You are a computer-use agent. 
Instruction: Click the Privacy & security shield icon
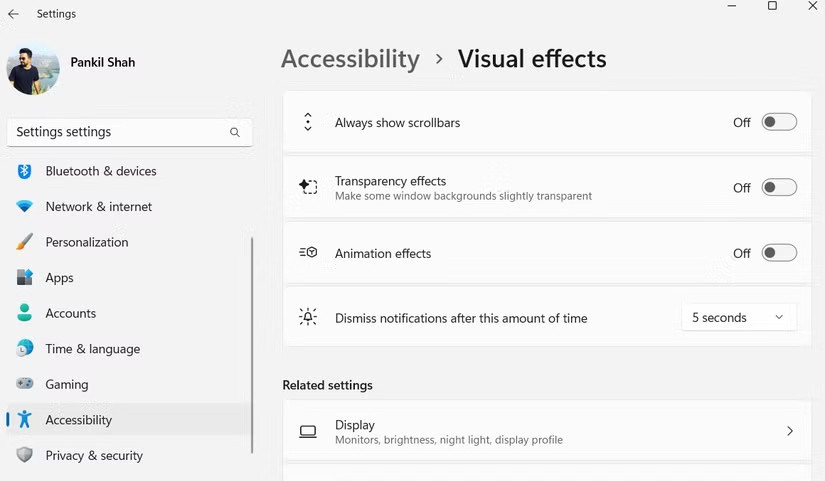[x=25, y=455]
